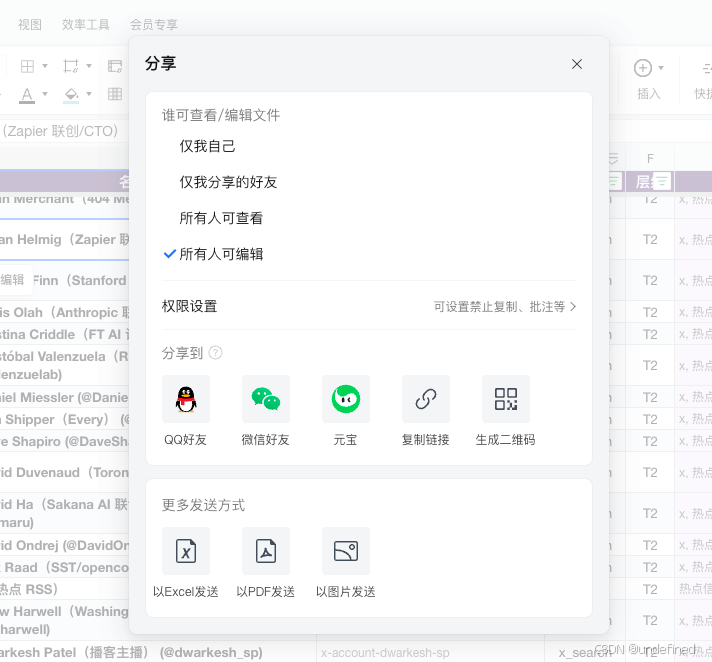
Task: Select column F header
Action: click(650, 159)
